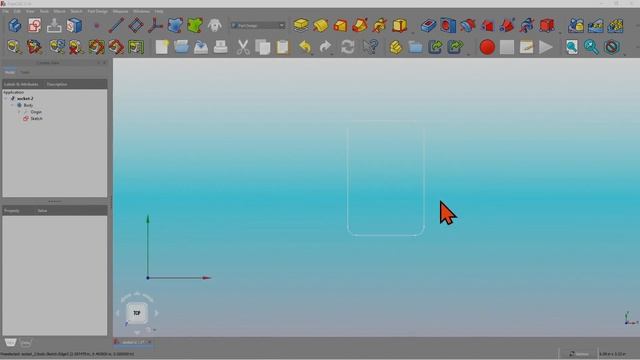Click navigation cube up arrow
This screenshot has width=640, height=360.
point(137,293)
